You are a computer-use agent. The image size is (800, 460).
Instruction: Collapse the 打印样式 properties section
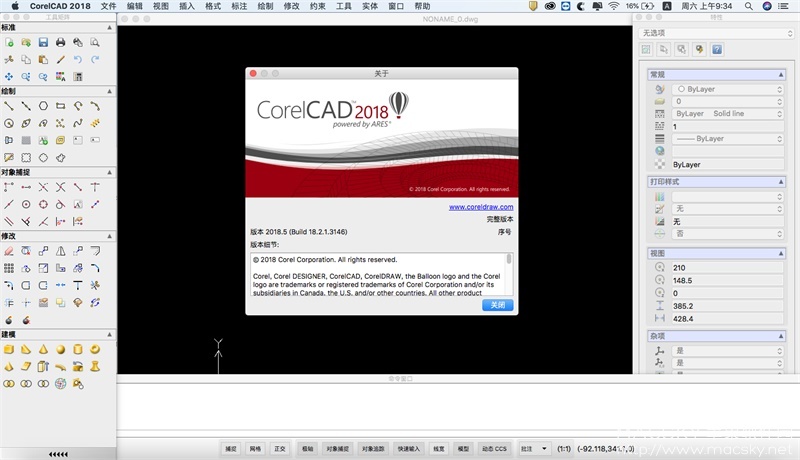point(781,182)
